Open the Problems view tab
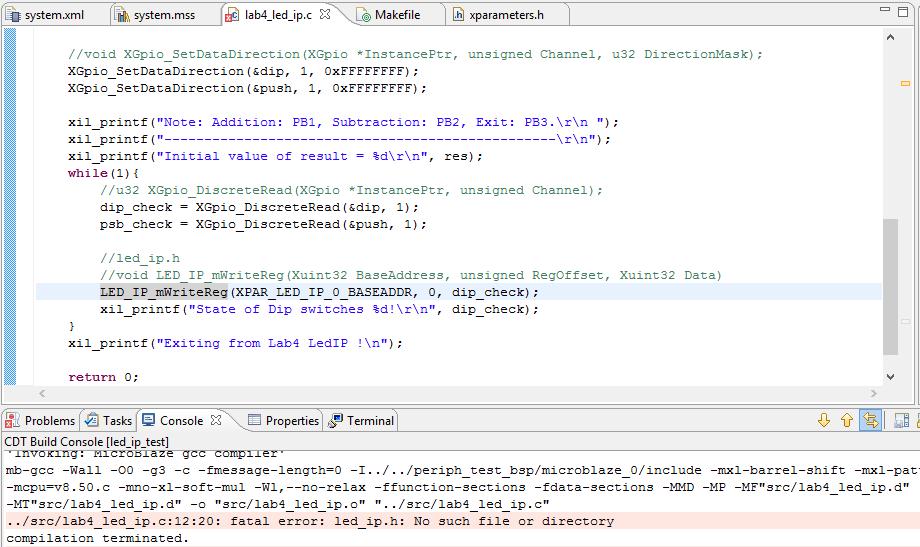This screenshot has height=547, width=920. (x=40, y=421)
